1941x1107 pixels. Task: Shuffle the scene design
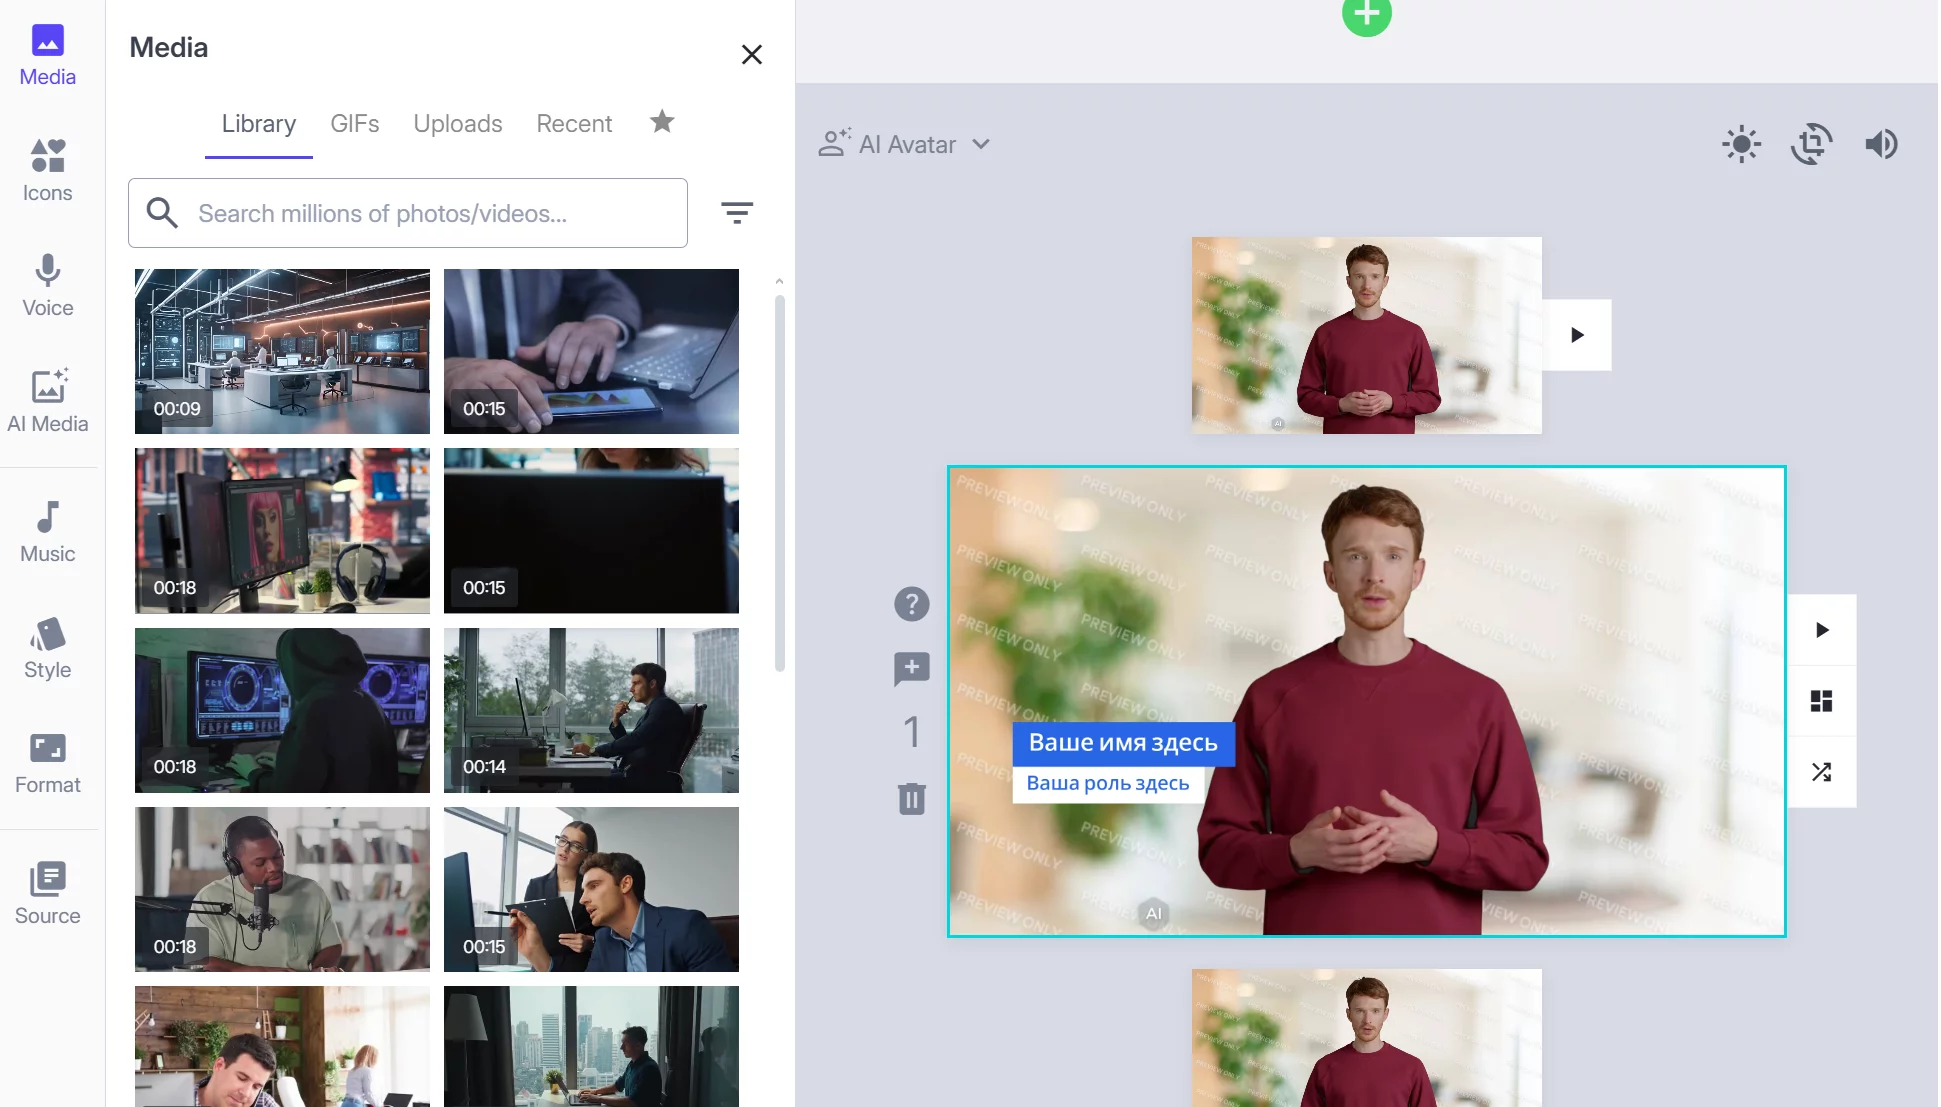(1822, 772)
